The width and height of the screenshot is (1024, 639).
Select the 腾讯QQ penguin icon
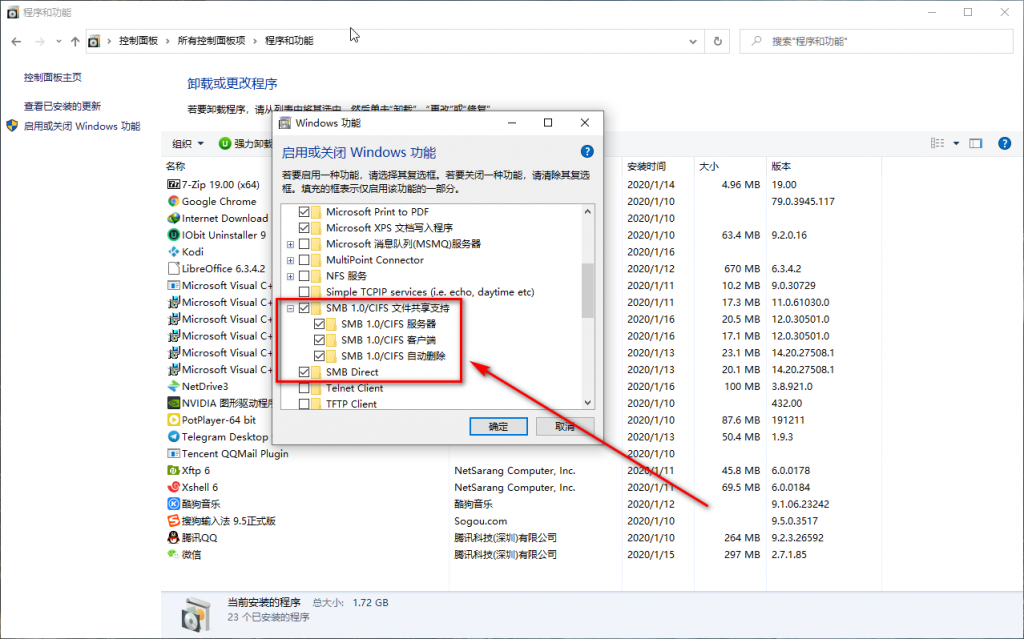point(173,538)
